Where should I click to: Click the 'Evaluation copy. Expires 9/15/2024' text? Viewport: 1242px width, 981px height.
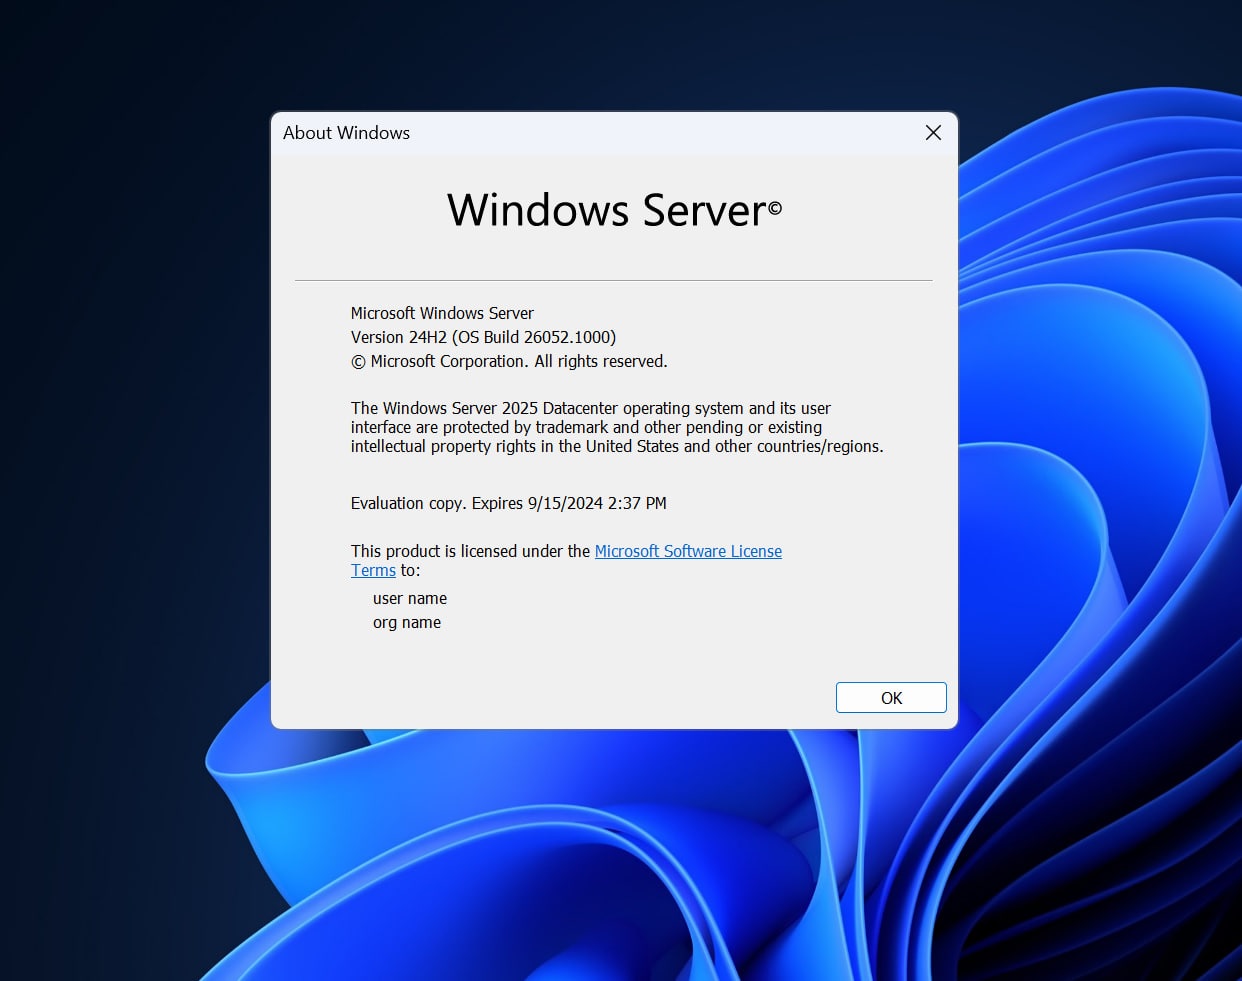[x=508, y=503]
